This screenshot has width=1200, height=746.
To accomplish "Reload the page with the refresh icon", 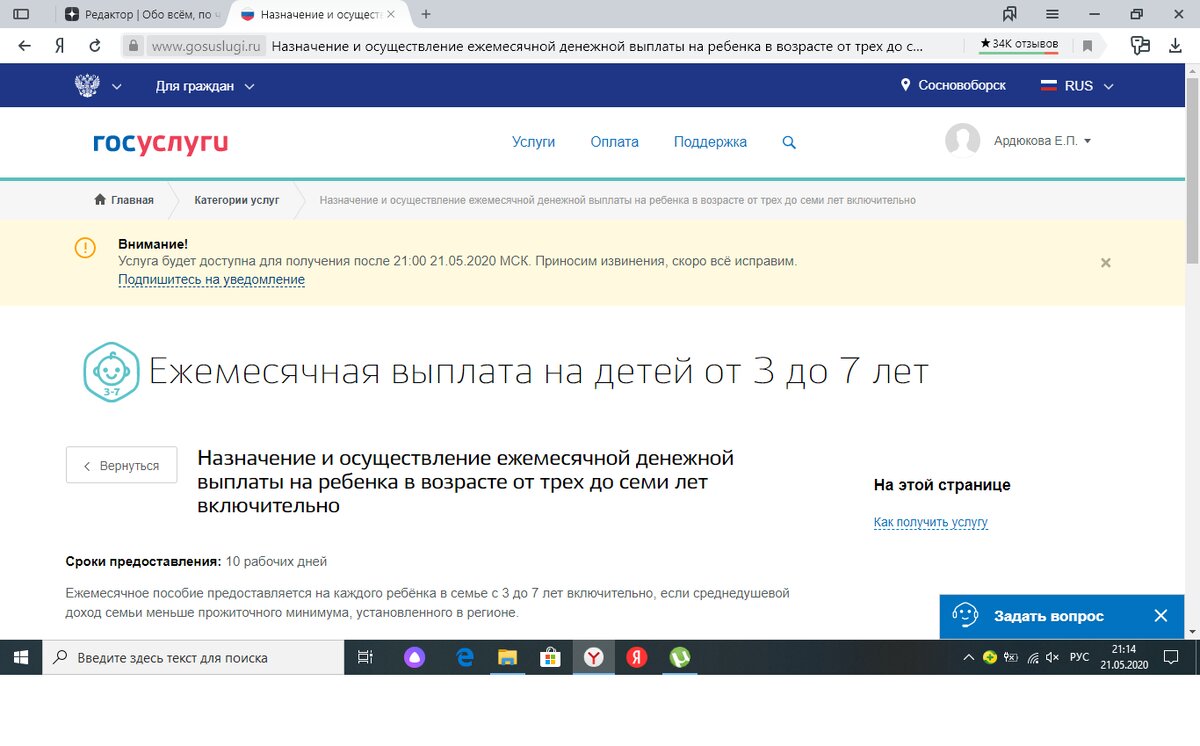I will click(93, 45).
